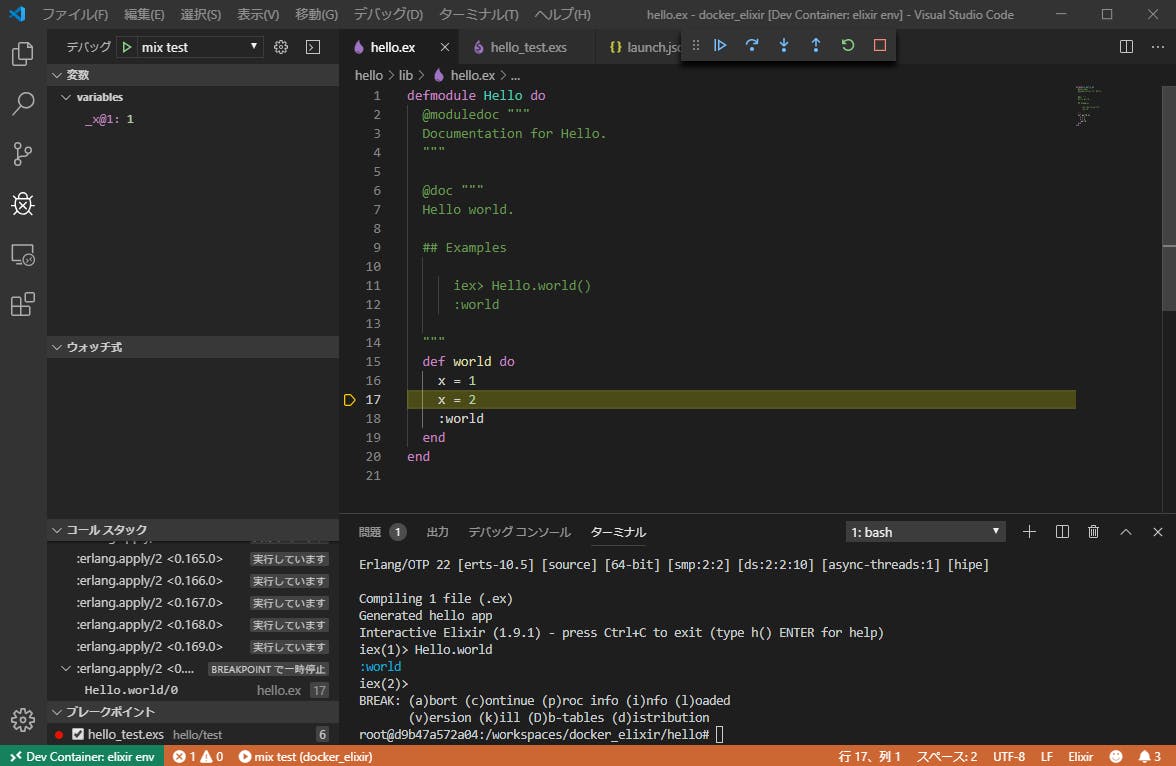Open launch.json via debug gear icon
This screenshot has height=766, width=1176.
point(281,47)
